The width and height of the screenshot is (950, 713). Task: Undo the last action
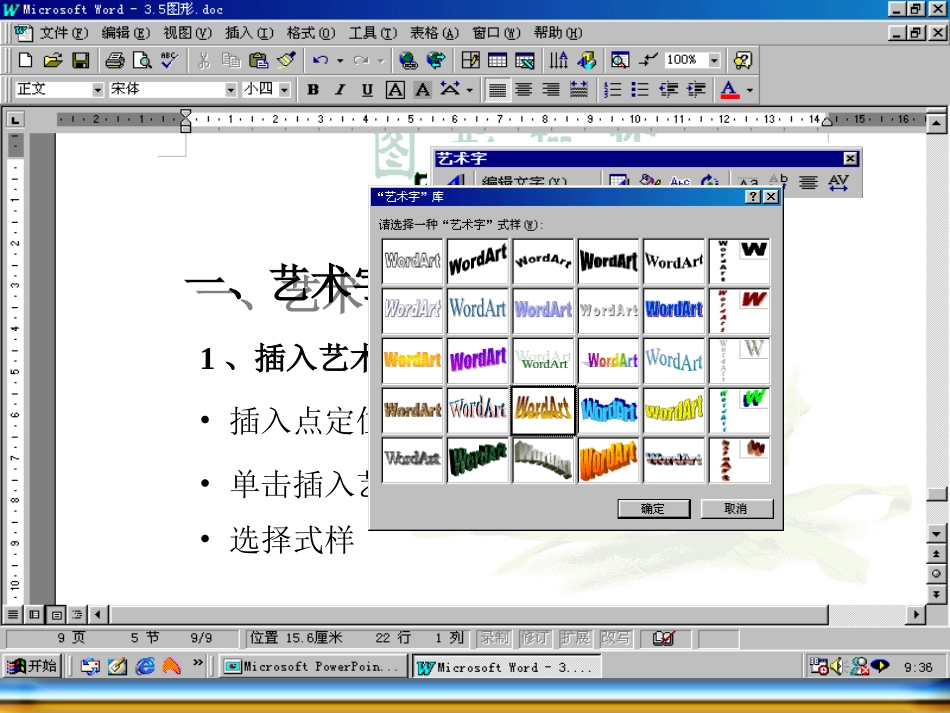(321, 60)
